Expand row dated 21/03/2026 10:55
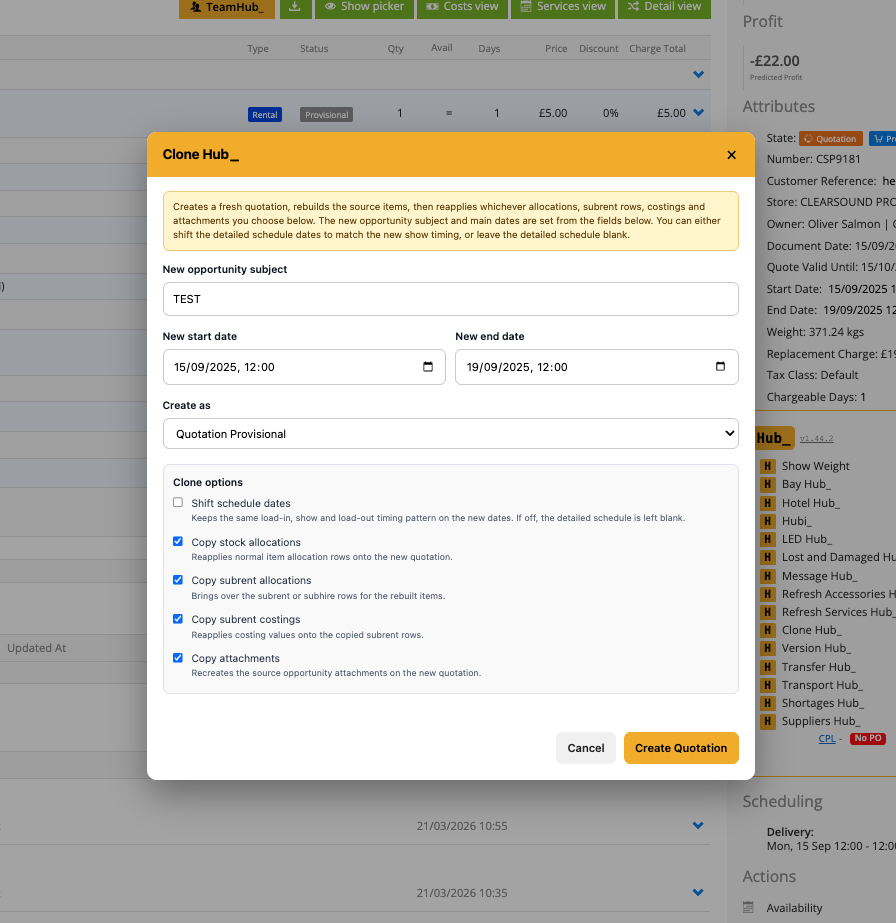Image resolution: width=896 pixels, height=923 pixels. click(698, 825)
